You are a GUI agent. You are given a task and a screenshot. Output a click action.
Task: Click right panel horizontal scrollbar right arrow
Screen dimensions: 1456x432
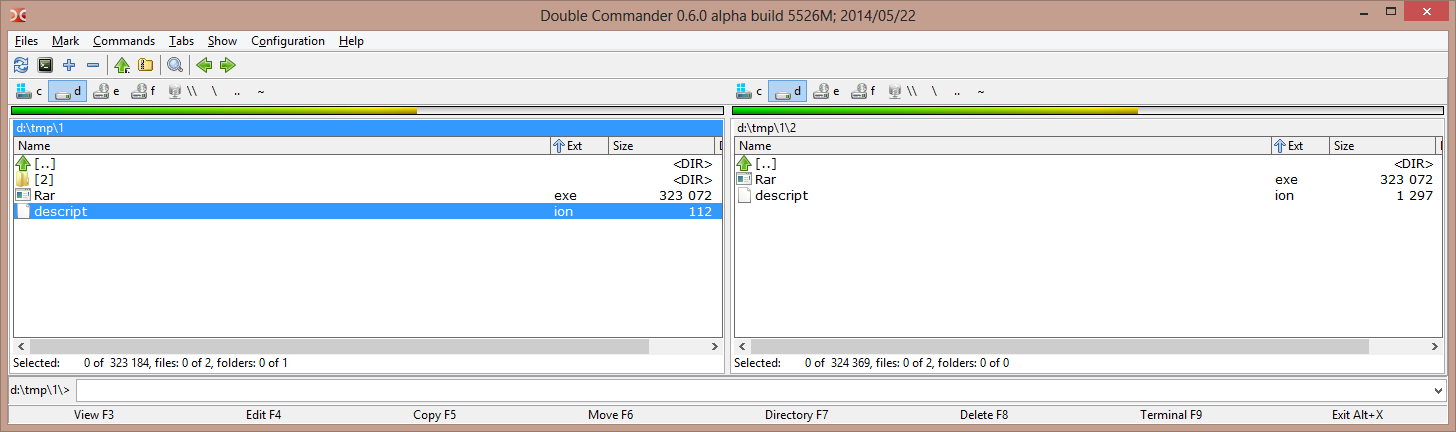1434,346
